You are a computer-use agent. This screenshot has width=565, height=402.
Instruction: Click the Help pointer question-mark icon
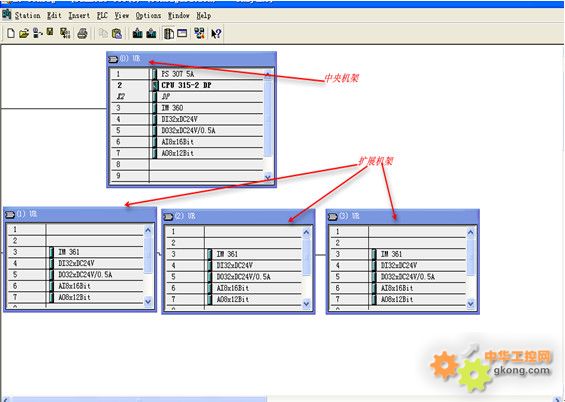coord(216,34)
